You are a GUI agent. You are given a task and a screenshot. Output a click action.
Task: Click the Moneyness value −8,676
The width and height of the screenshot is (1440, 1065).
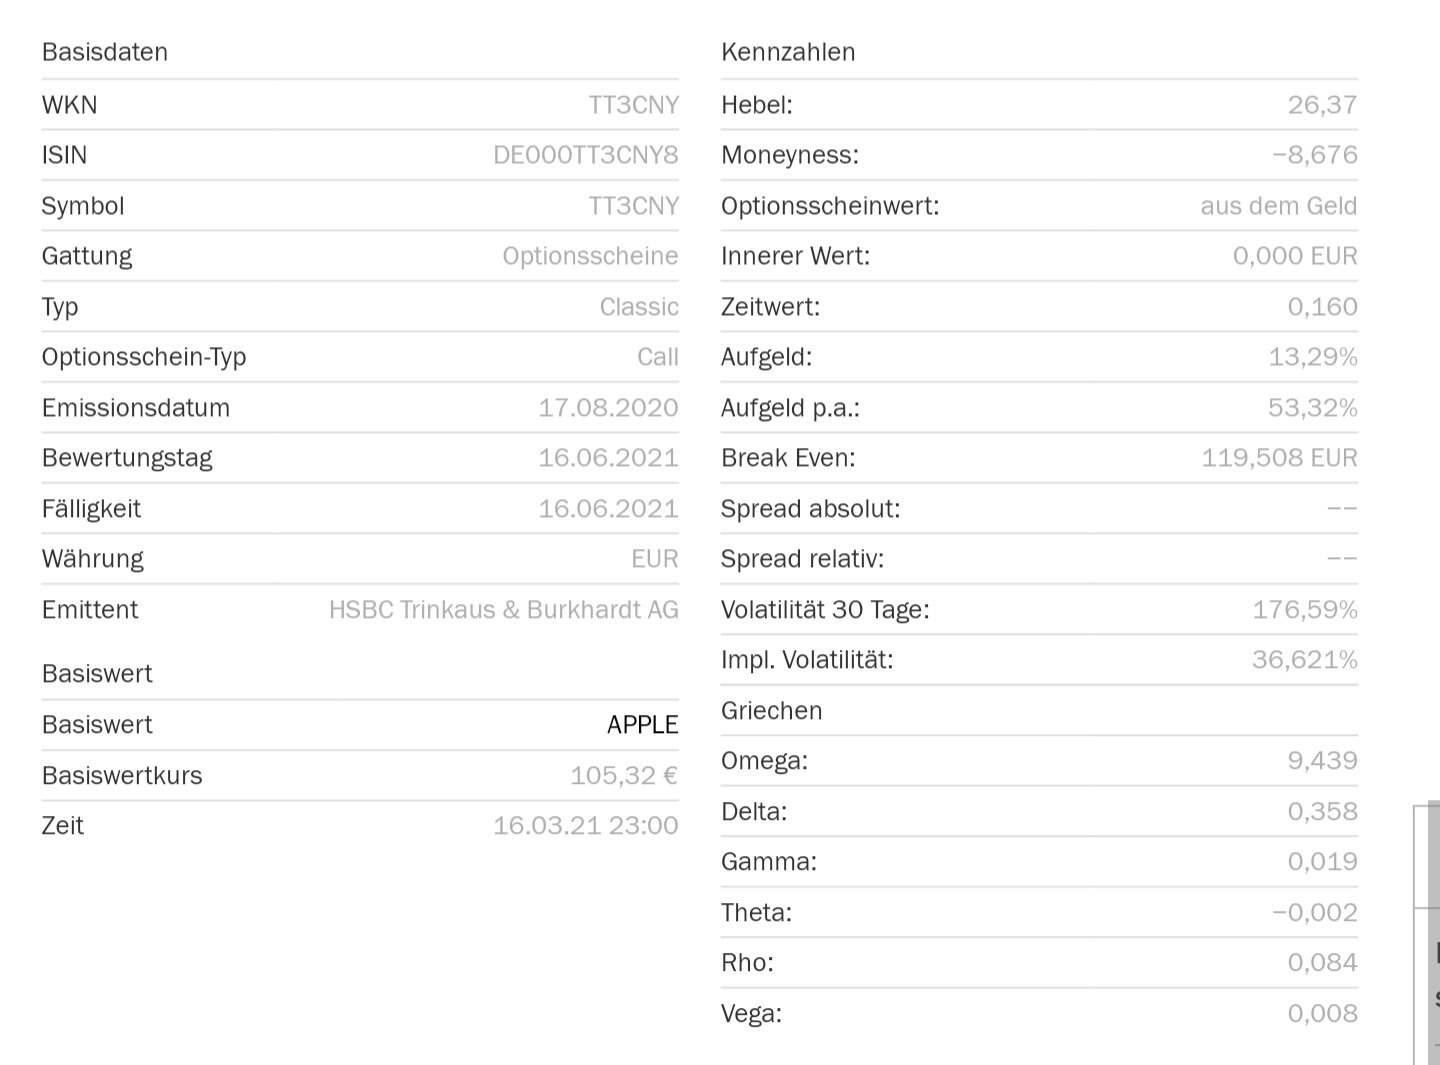pyautogui.click(x=1314, y=155)
